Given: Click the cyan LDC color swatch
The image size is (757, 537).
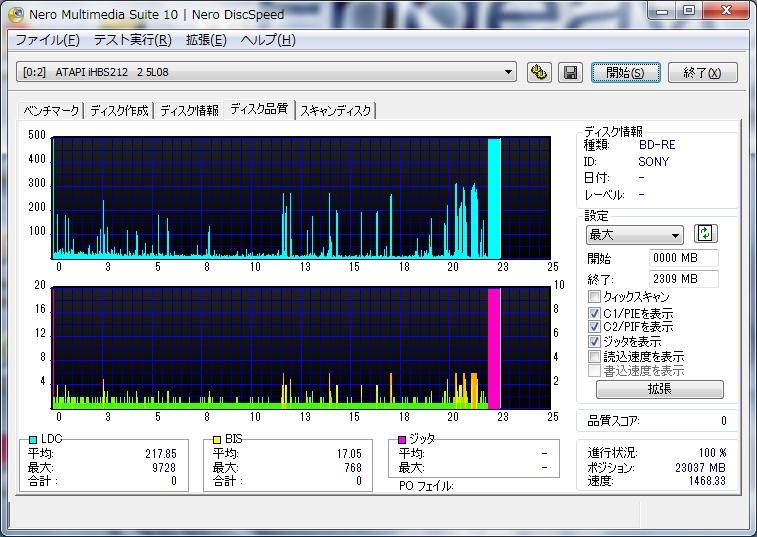Looking at the screenshot, I should click(x=33, y=439).
